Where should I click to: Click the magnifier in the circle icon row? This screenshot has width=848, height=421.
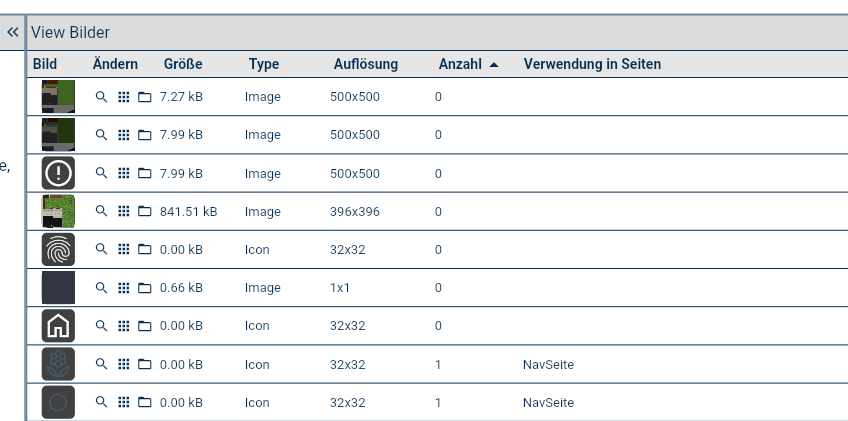coord(101,402)
